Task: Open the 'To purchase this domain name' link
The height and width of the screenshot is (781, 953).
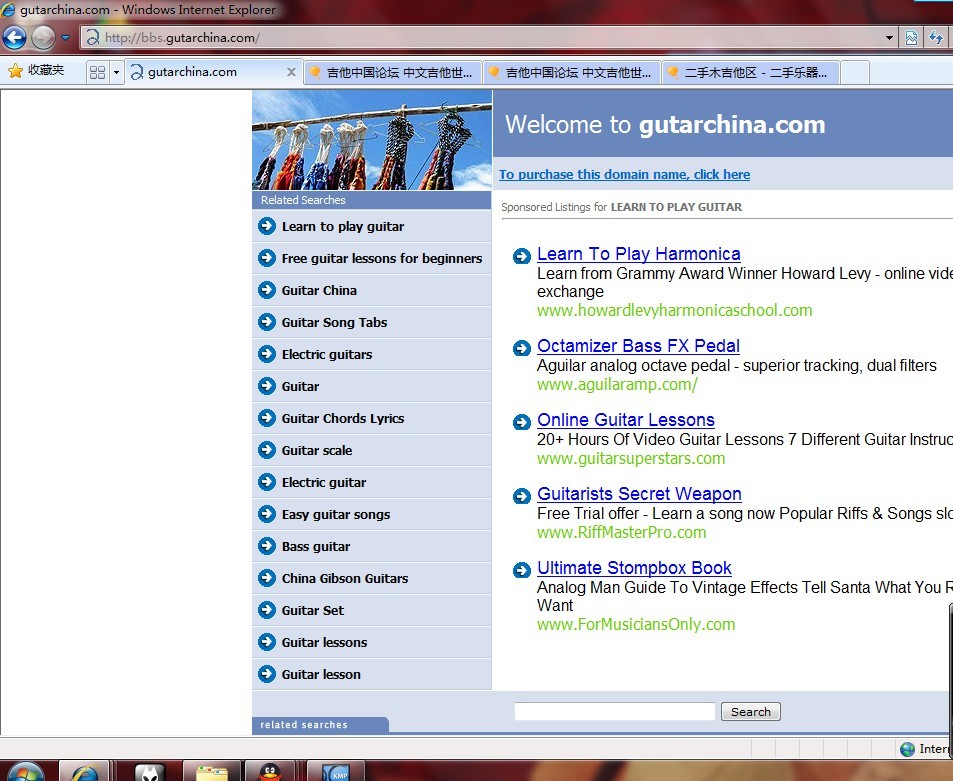Action: (624, 174)
